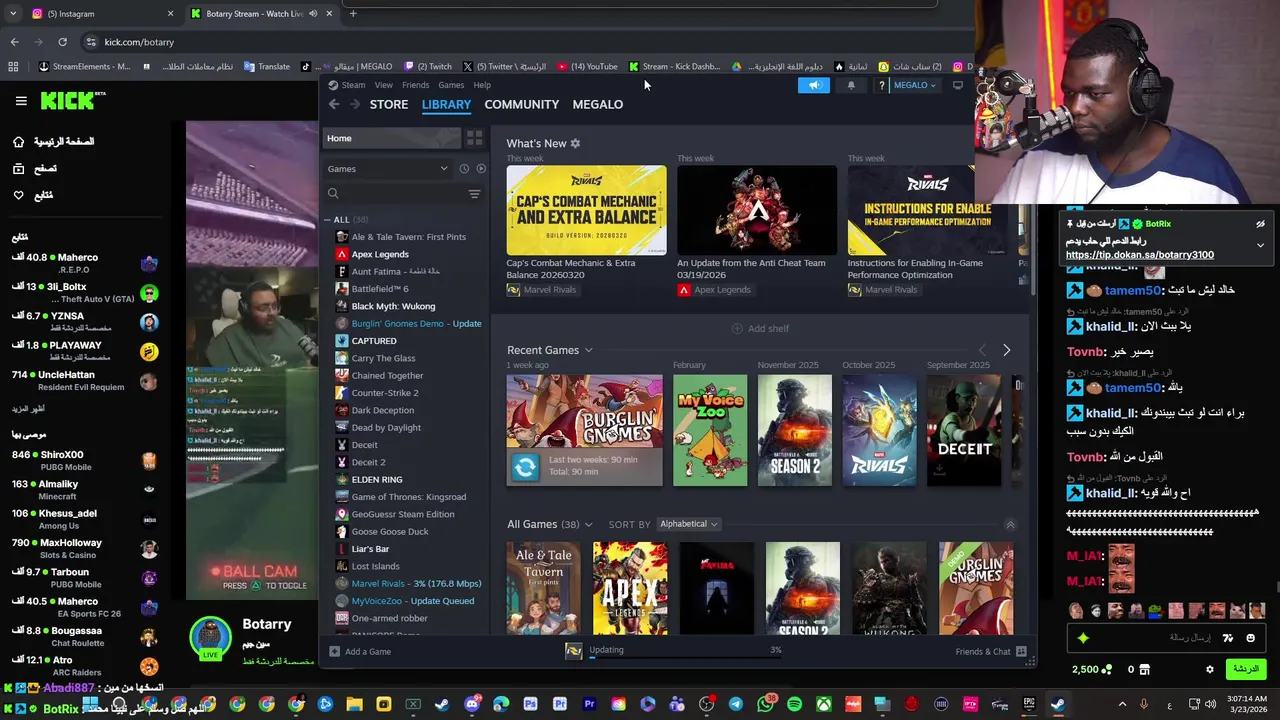Screen dimensions: 1280x720
Task: Open Games menu in Steam
Action: point(451,85)
